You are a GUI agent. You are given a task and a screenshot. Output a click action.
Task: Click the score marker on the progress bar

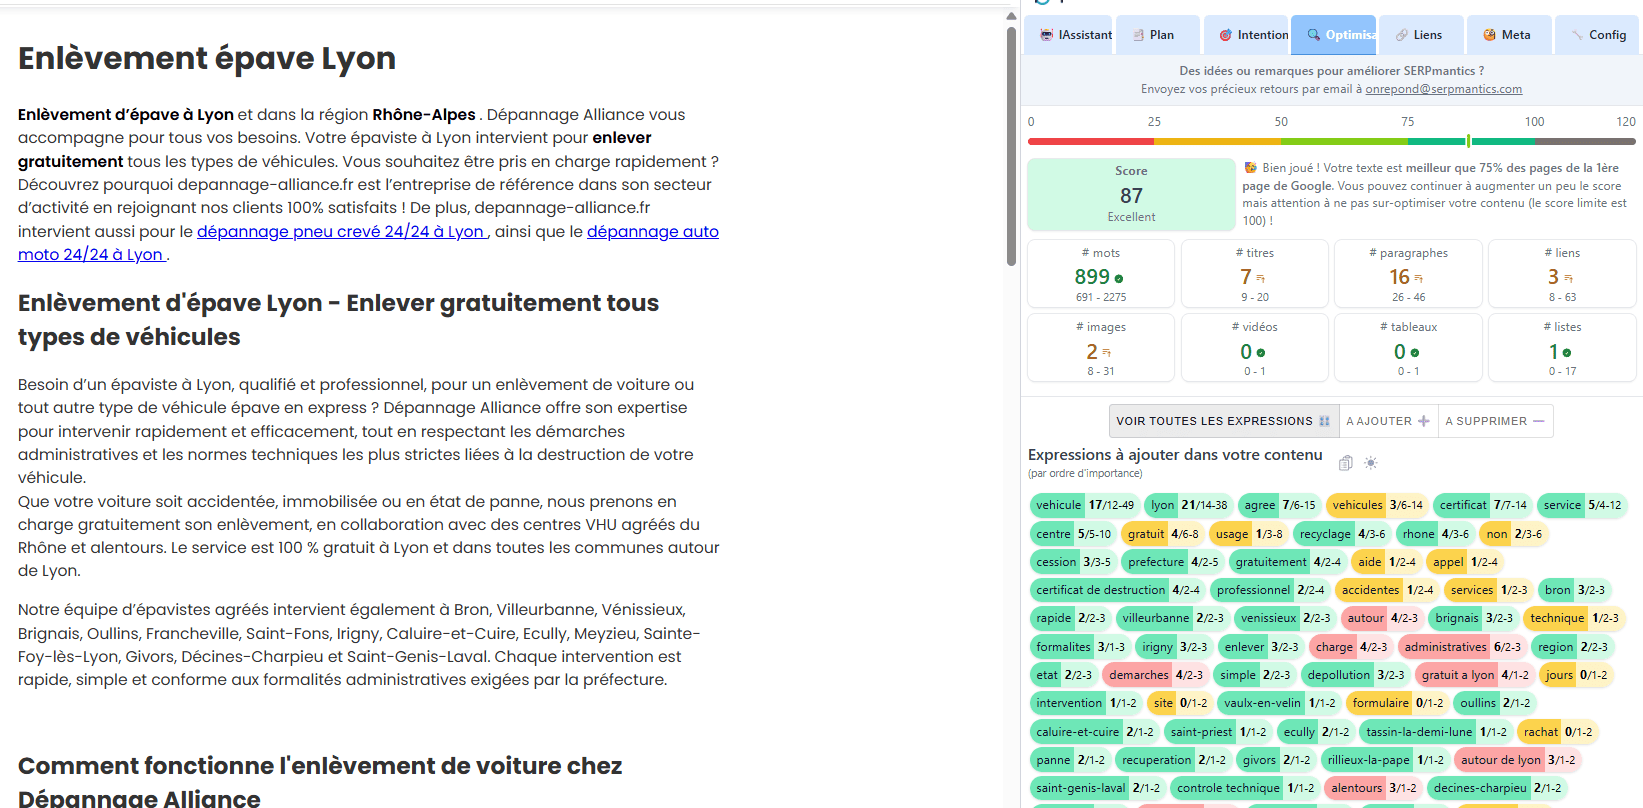pyautogui.click(x=1468, y=141)
